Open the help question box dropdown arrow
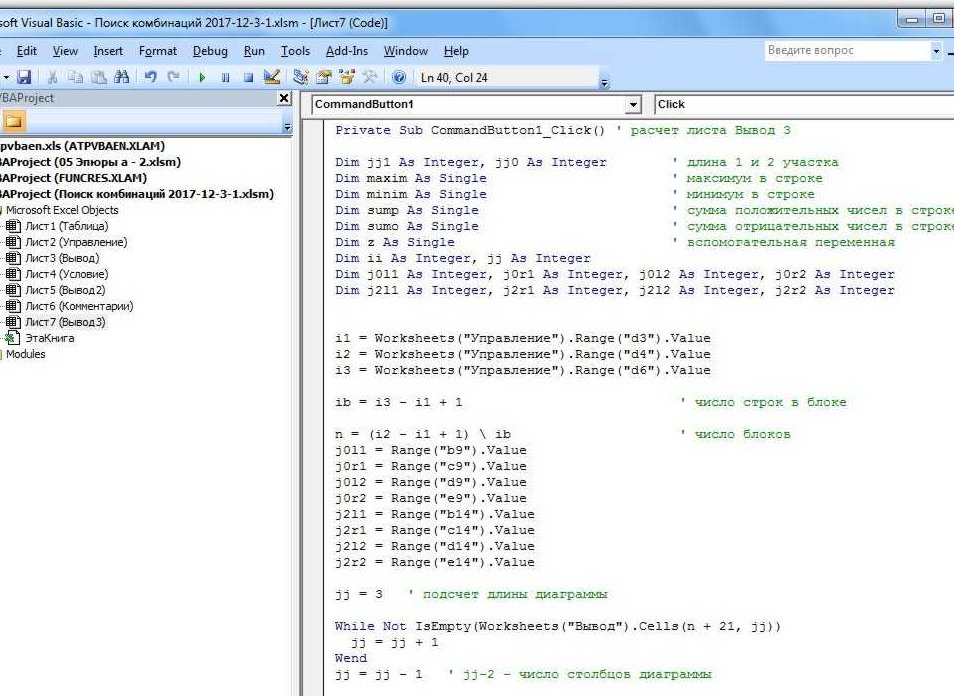Image resolution: width=954 pixels, height=696 pixels. click(936, 51)
